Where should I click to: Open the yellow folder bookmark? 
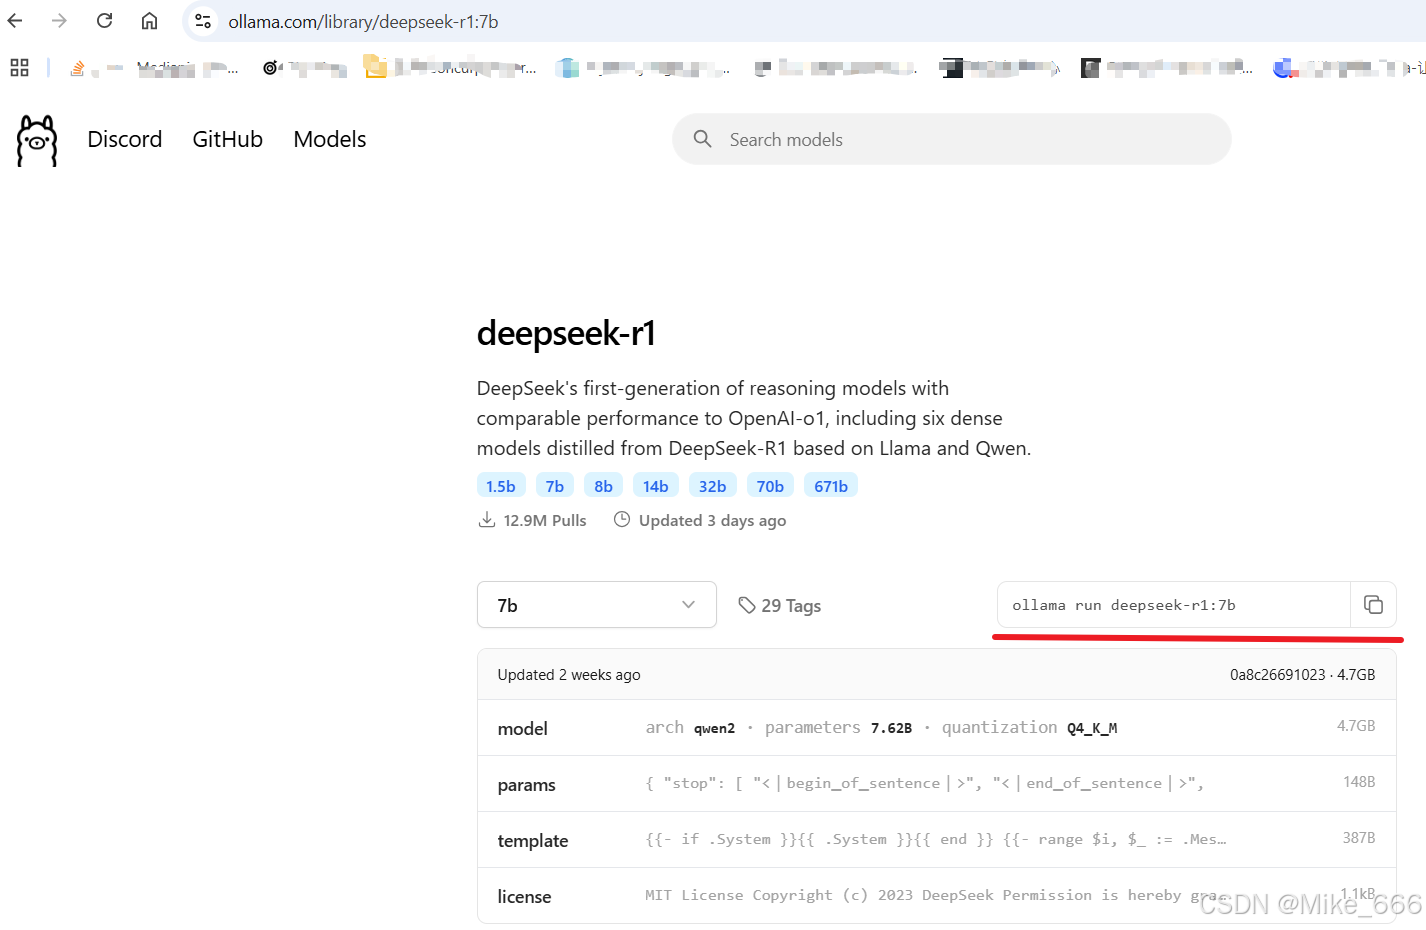coord(375,67)
